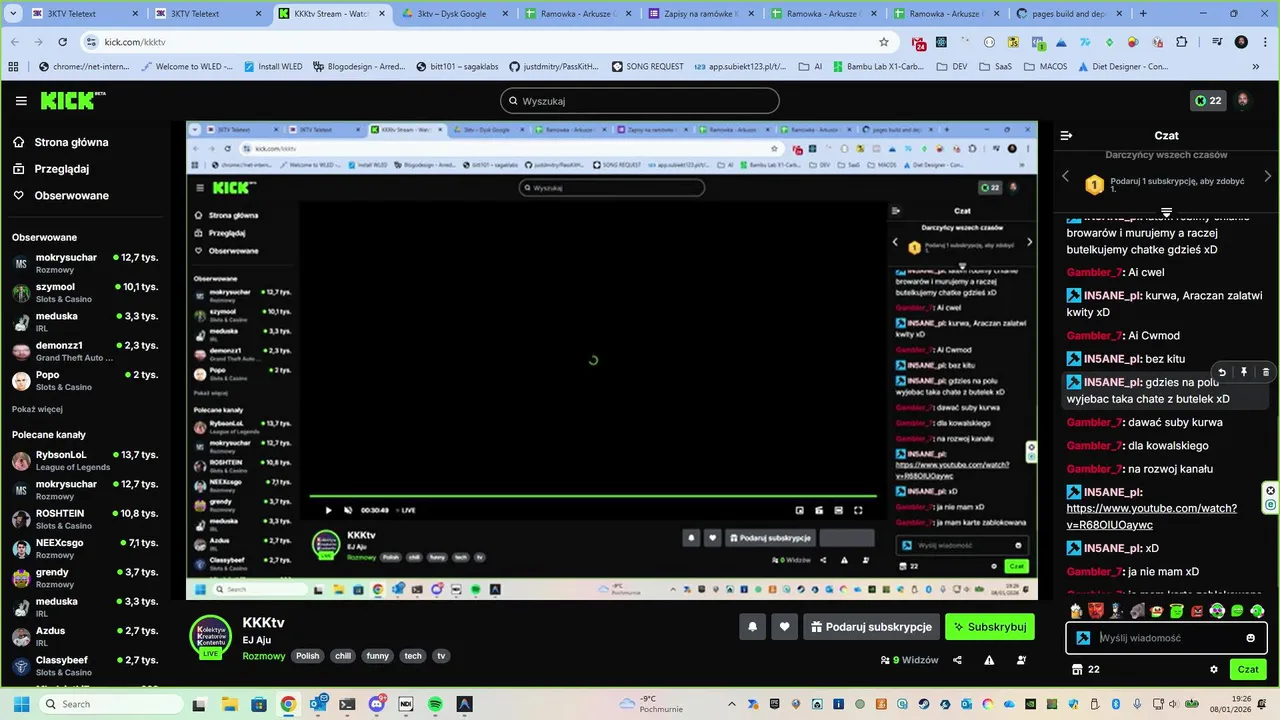This screenshot has height=720, width=1280.
Task: Go to Strona główna
Action: point(61,142)
